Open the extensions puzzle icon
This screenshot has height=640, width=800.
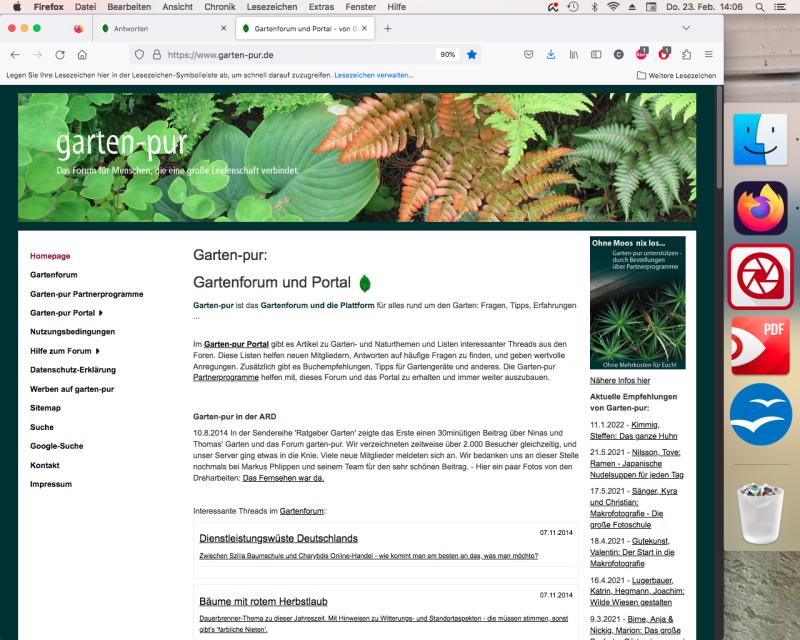[x=686, y=54]
